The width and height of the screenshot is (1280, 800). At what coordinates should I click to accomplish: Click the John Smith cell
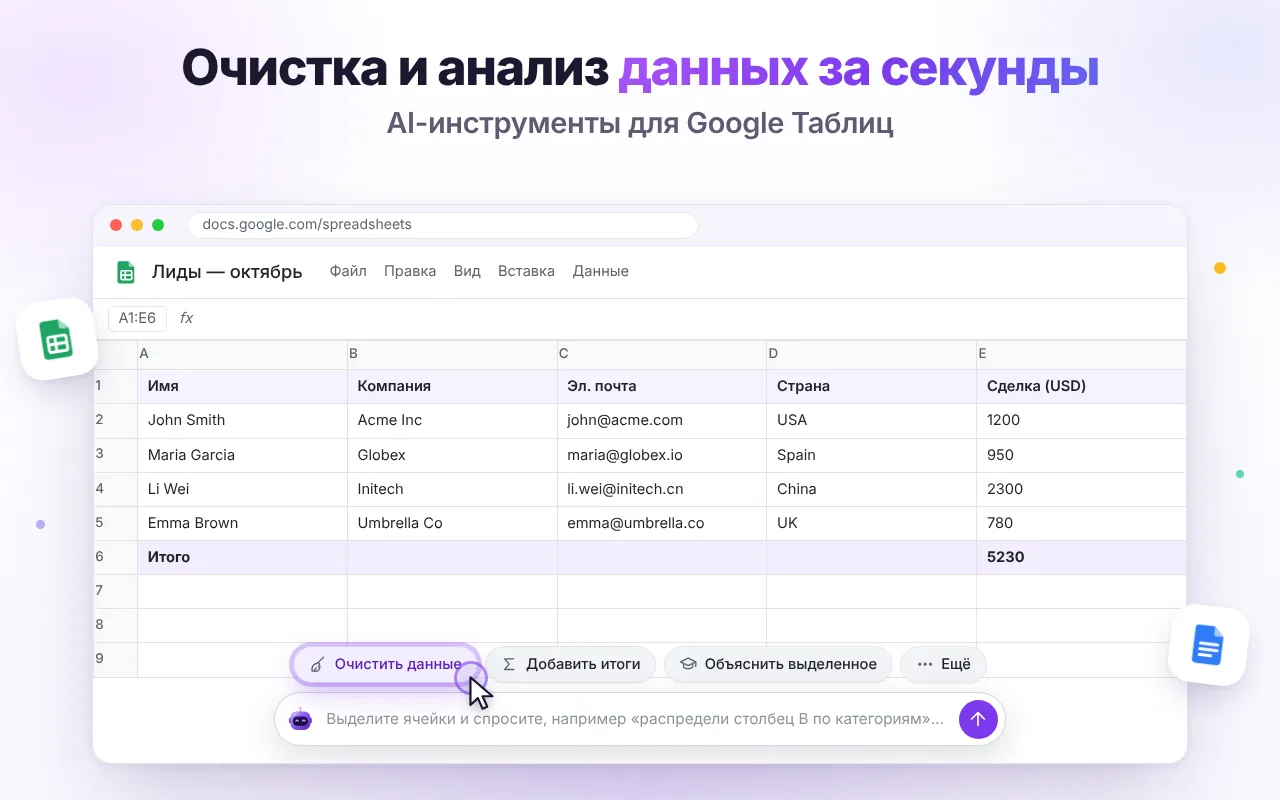pyautogui.click(x=242, y=420)
